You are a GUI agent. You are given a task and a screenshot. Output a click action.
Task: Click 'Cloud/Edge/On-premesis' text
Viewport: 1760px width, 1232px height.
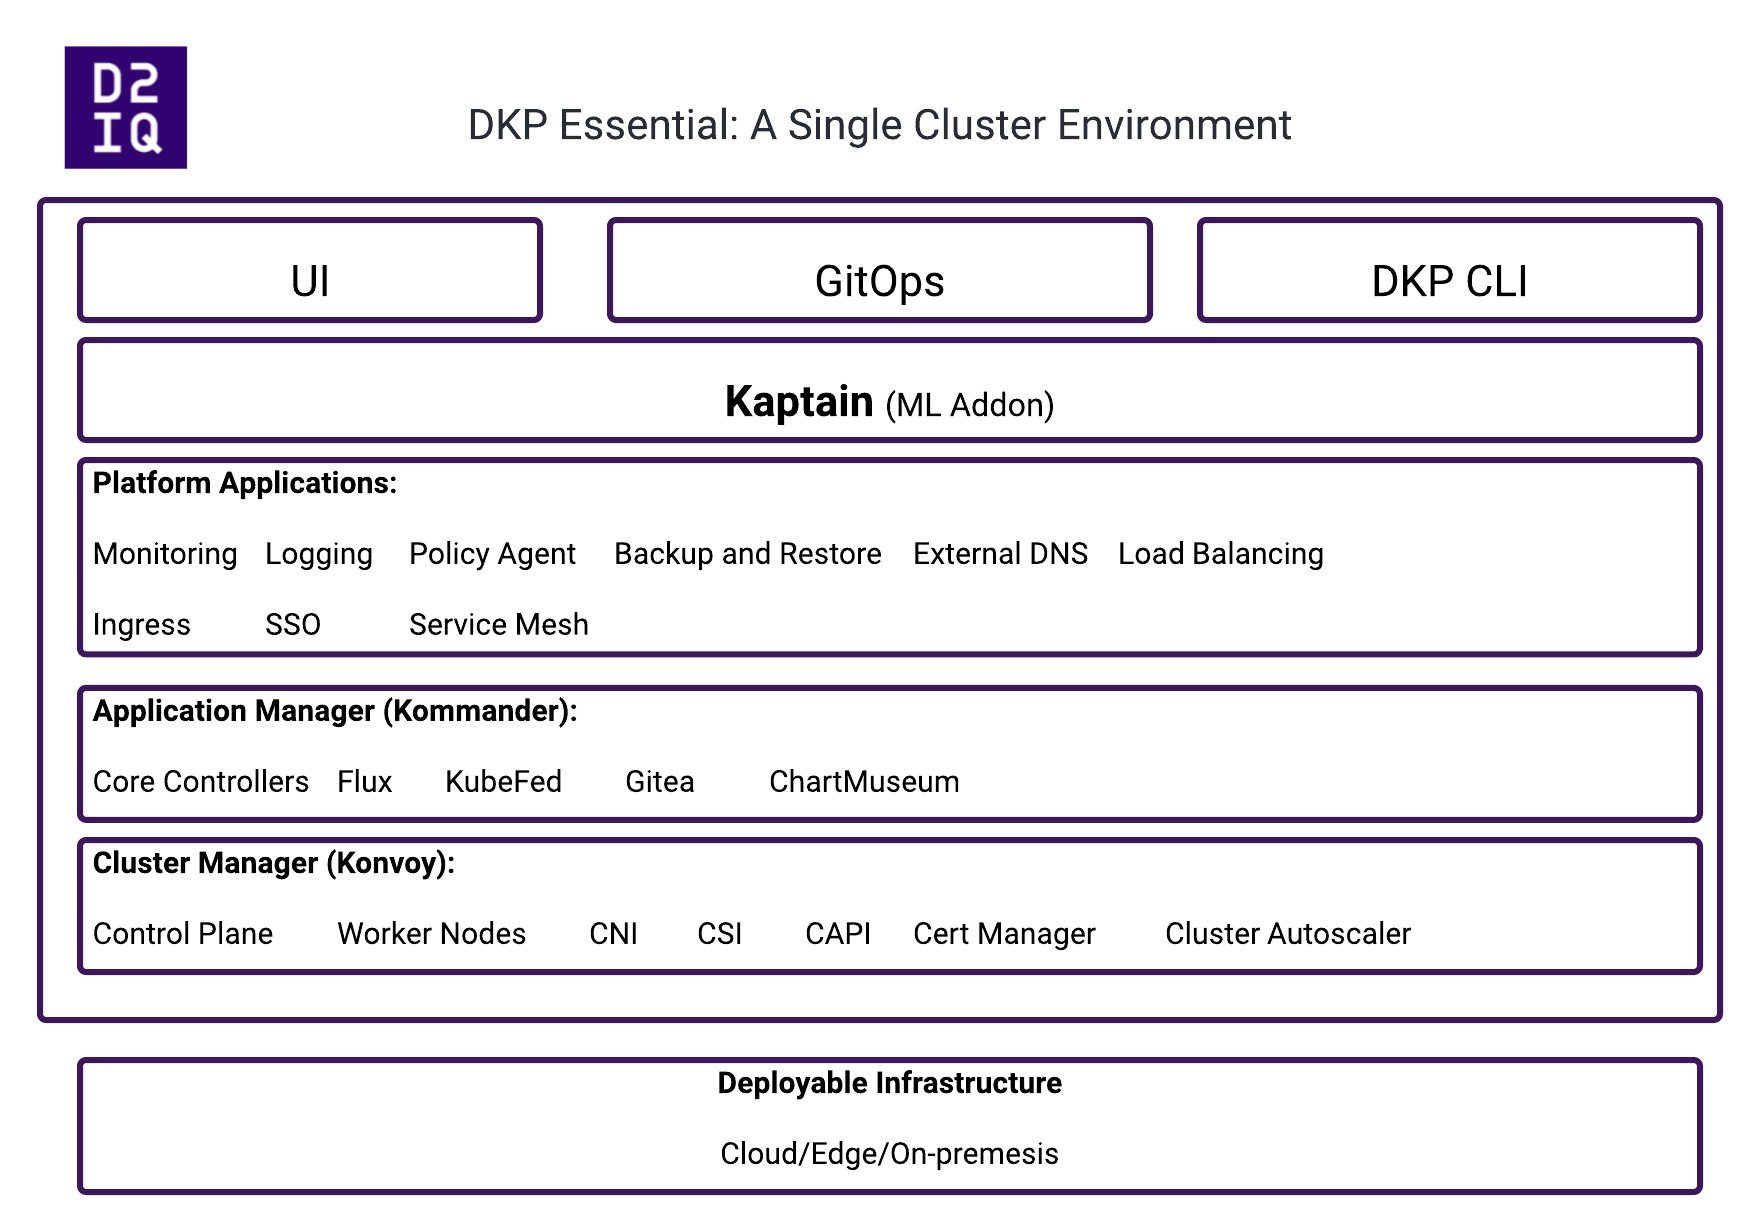tap(889, 1154)
